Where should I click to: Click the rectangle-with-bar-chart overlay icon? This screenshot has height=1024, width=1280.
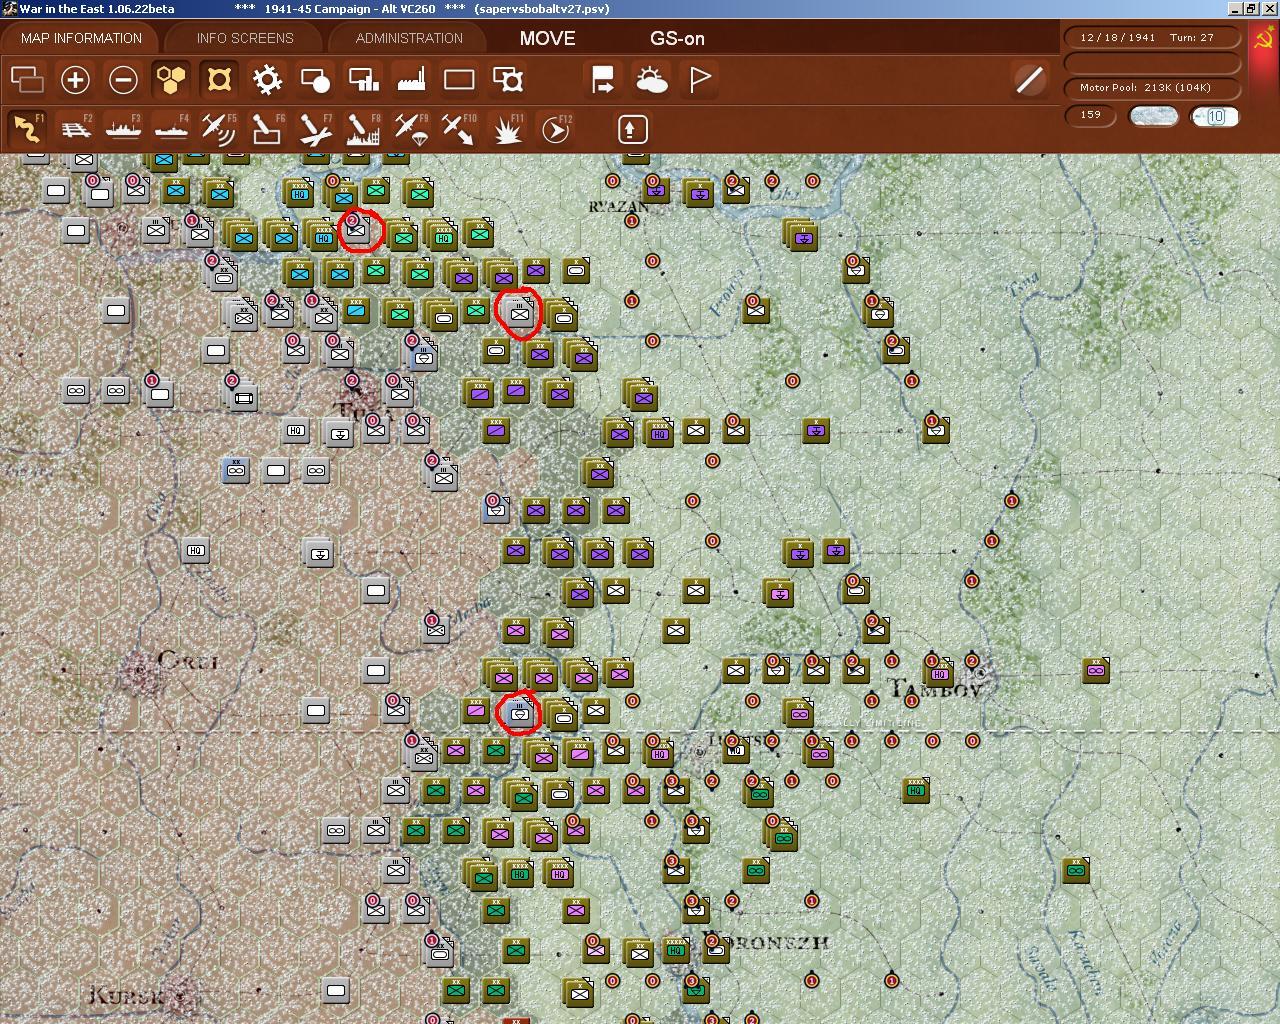pos(363,79)
